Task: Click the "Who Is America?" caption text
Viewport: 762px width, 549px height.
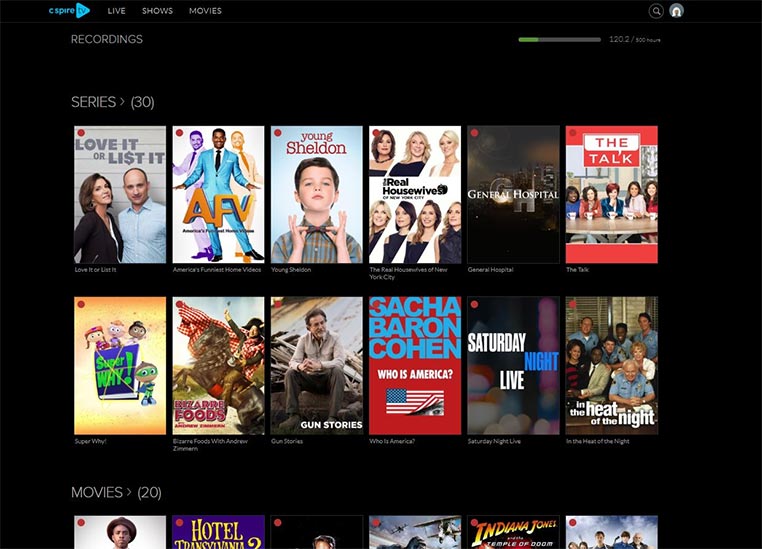Action: 392,441
